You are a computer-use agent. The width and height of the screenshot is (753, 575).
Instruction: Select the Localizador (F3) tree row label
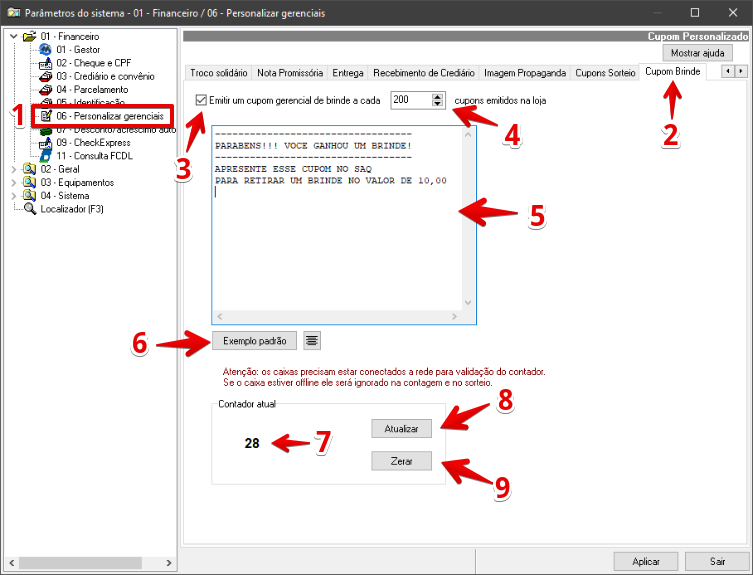(x=72, y=208)
